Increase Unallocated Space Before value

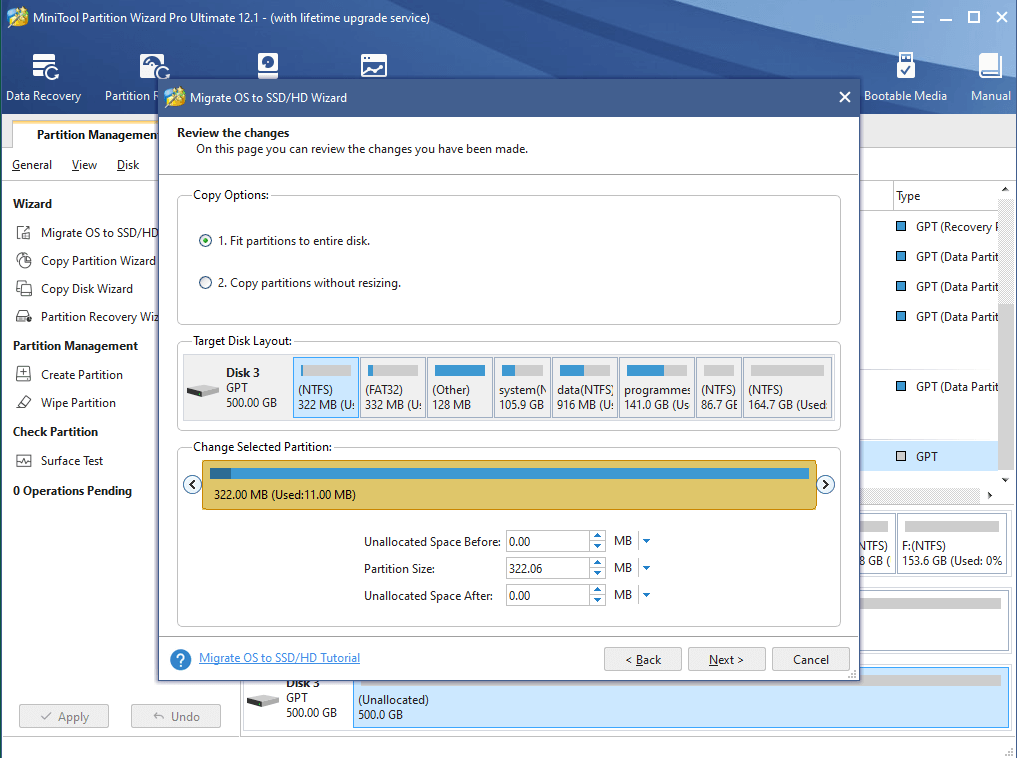click(x=597, y=536)
